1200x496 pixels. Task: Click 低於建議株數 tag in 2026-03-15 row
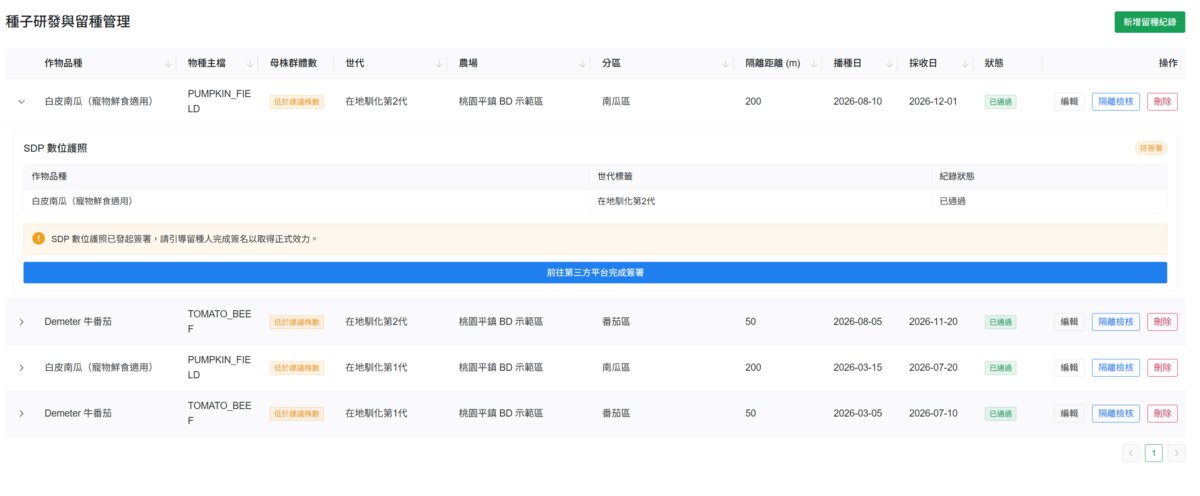click(x=297, y=368)
